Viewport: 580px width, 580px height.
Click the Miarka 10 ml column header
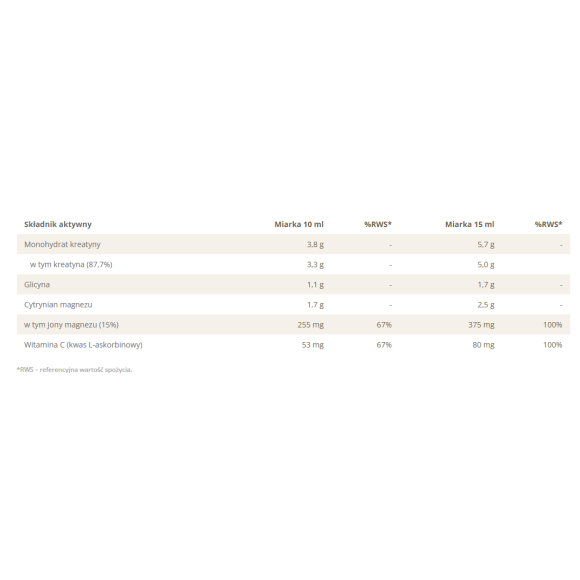[x=299, y=224]
